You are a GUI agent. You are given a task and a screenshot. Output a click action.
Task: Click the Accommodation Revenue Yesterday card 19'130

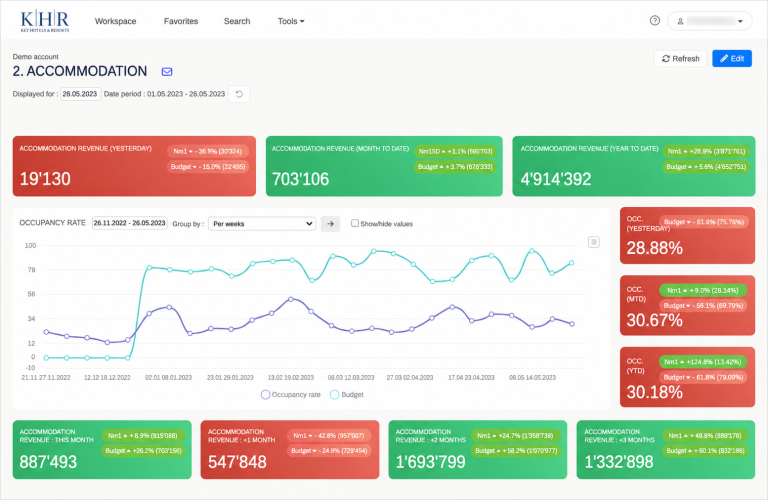pyautogui.click(x=134, y=167)
